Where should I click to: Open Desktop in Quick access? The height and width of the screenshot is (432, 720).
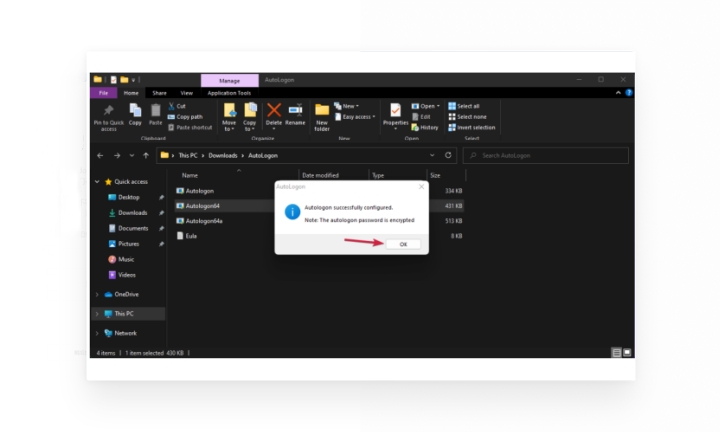[129, 197]
